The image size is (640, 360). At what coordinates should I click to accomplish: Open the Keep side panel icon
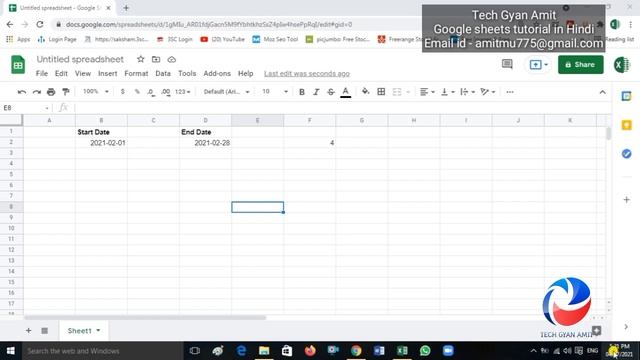[x=627, y=125]
